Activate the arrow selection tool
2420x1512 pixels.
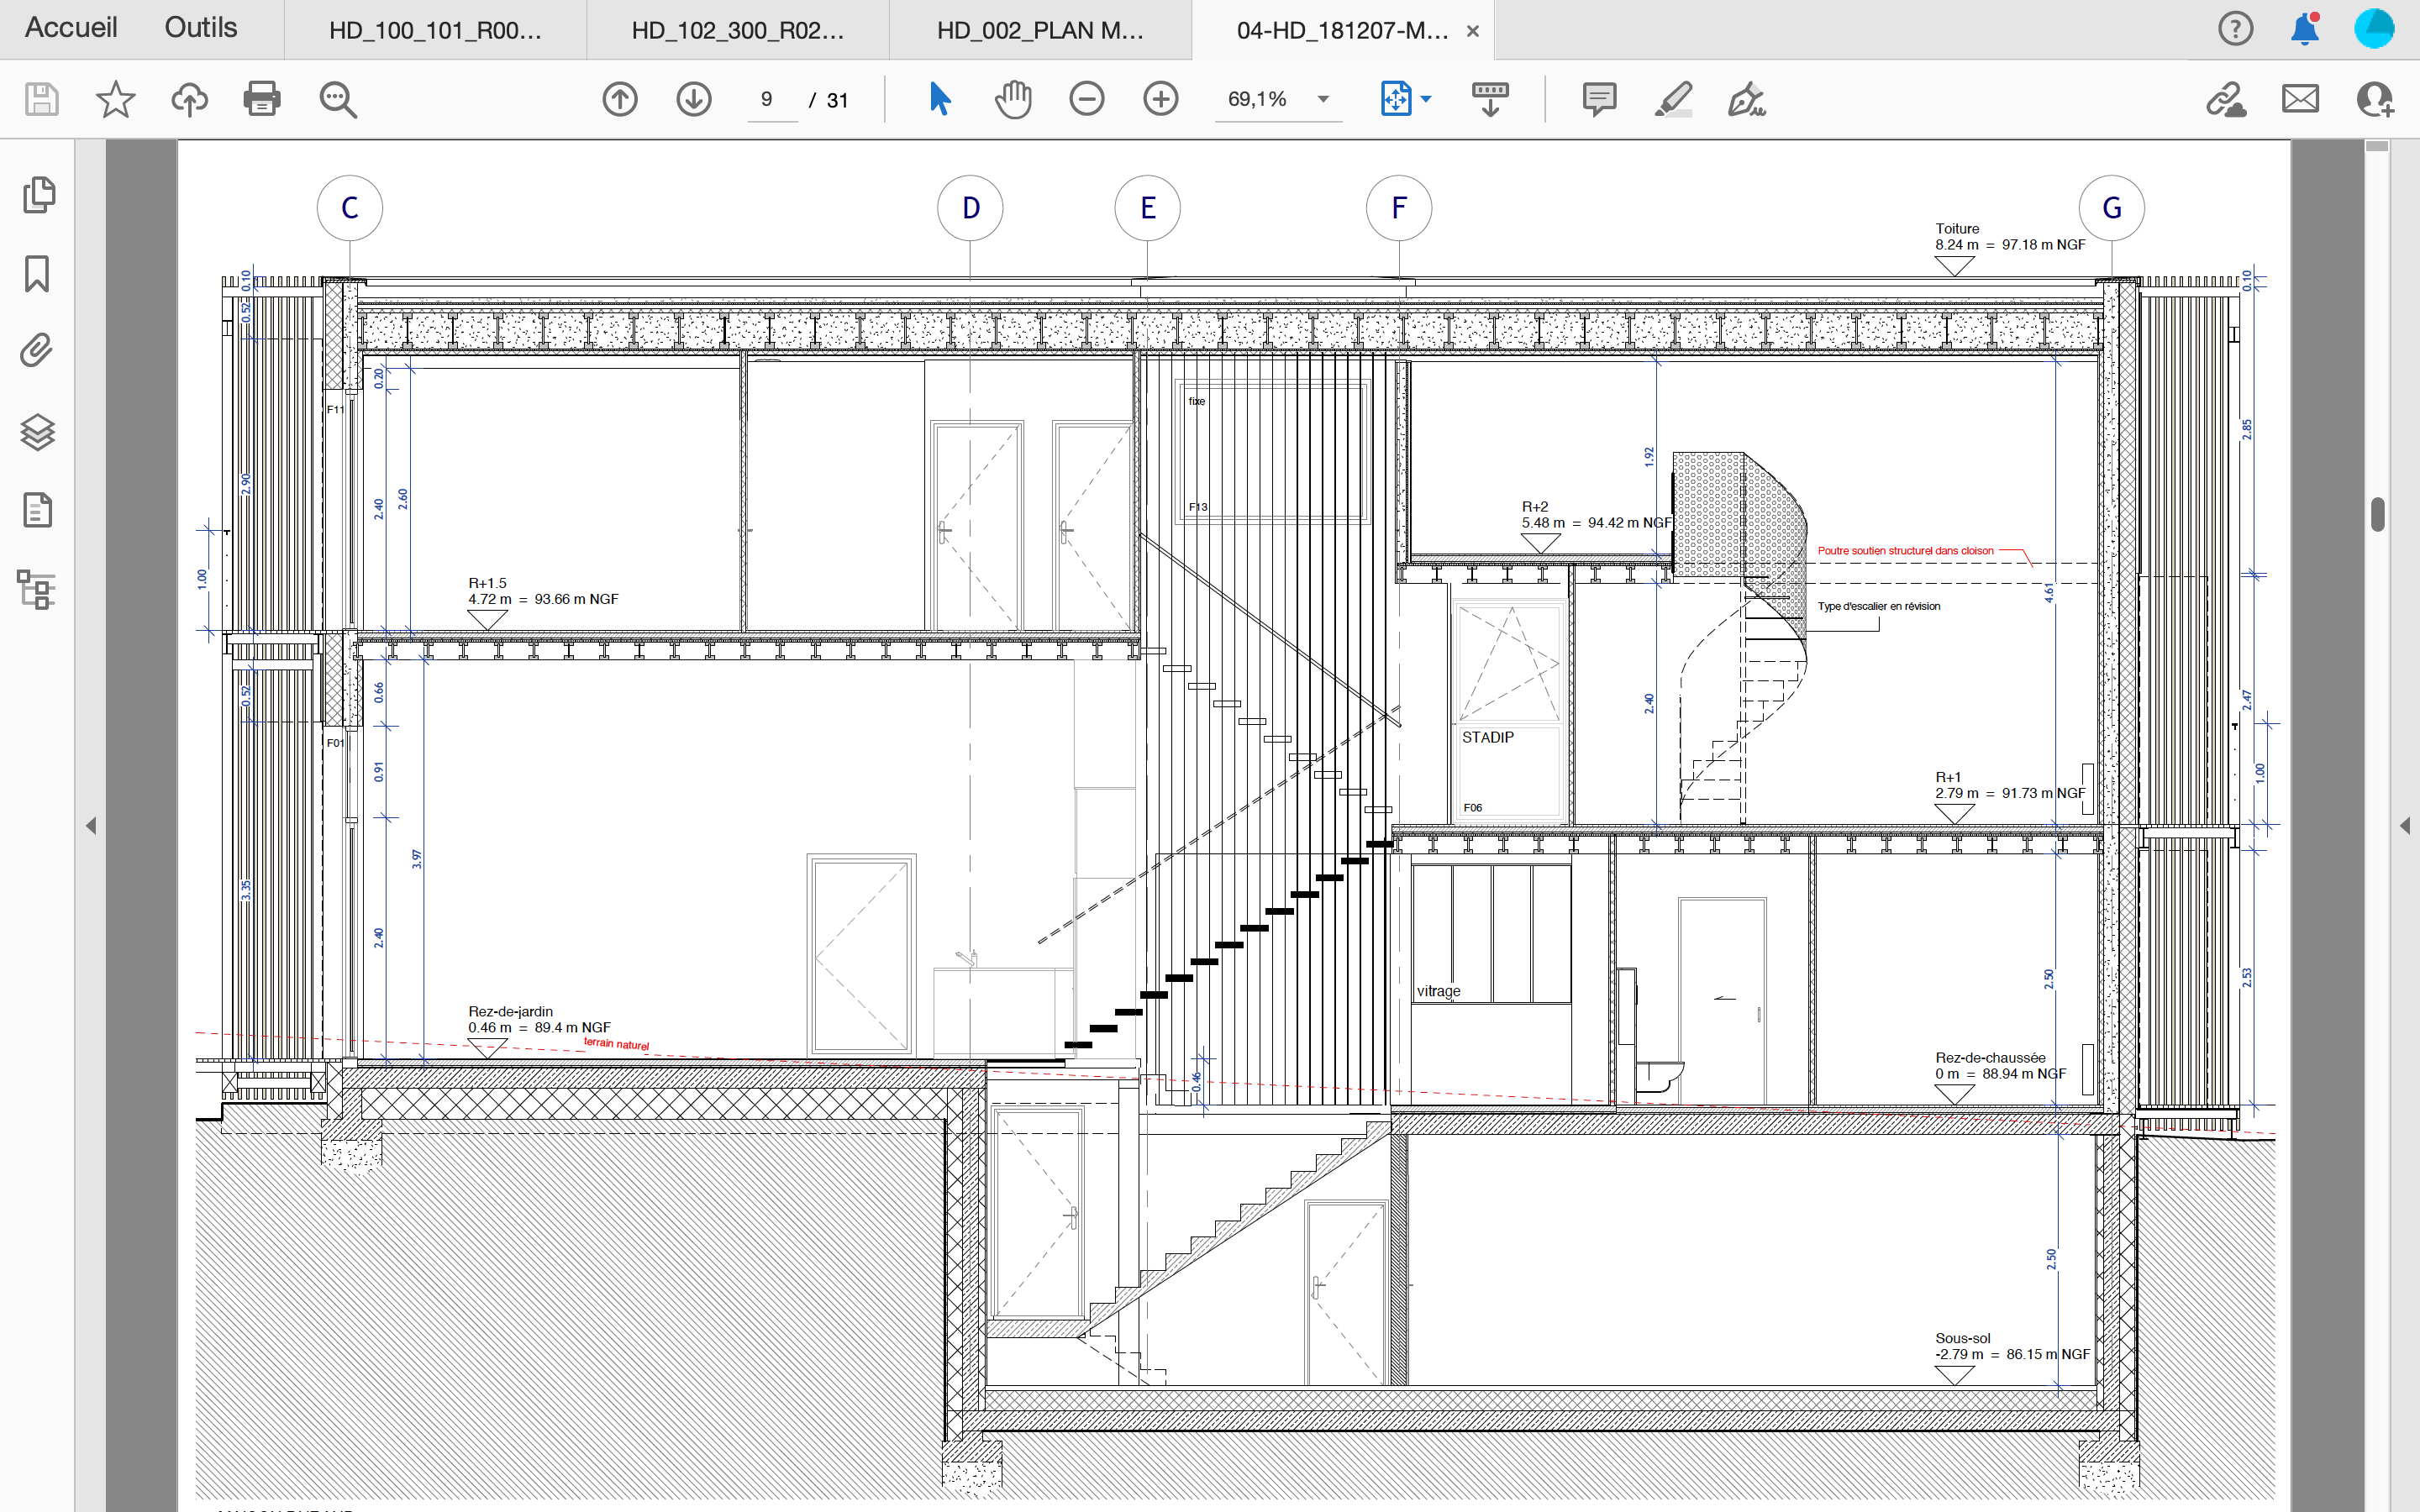(939, 99)
